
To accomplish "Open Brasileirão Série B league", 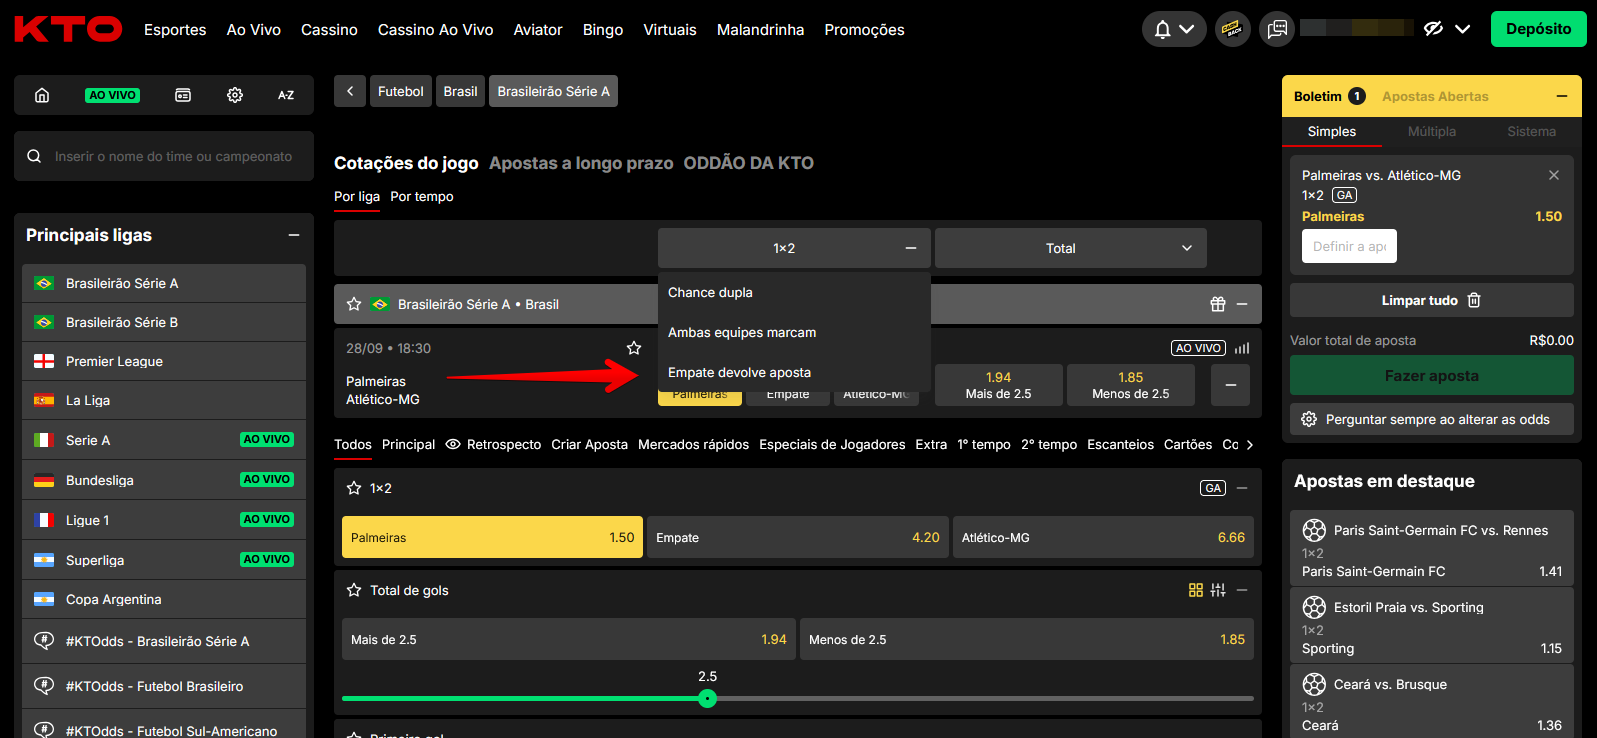I will [x=164, y=322].
